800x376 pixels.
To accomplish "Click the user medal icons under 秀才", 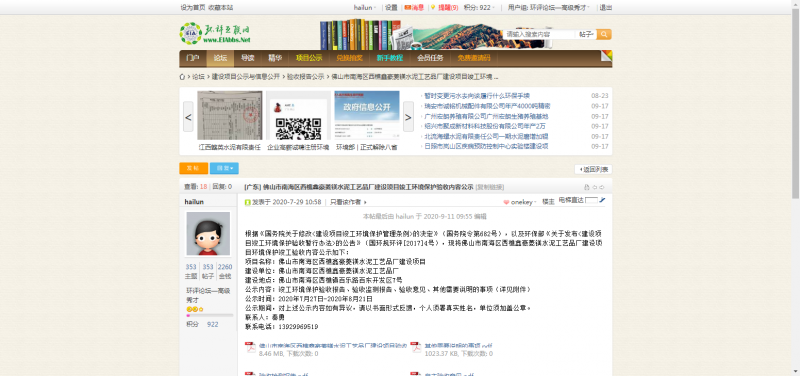I will click(195, 309).
